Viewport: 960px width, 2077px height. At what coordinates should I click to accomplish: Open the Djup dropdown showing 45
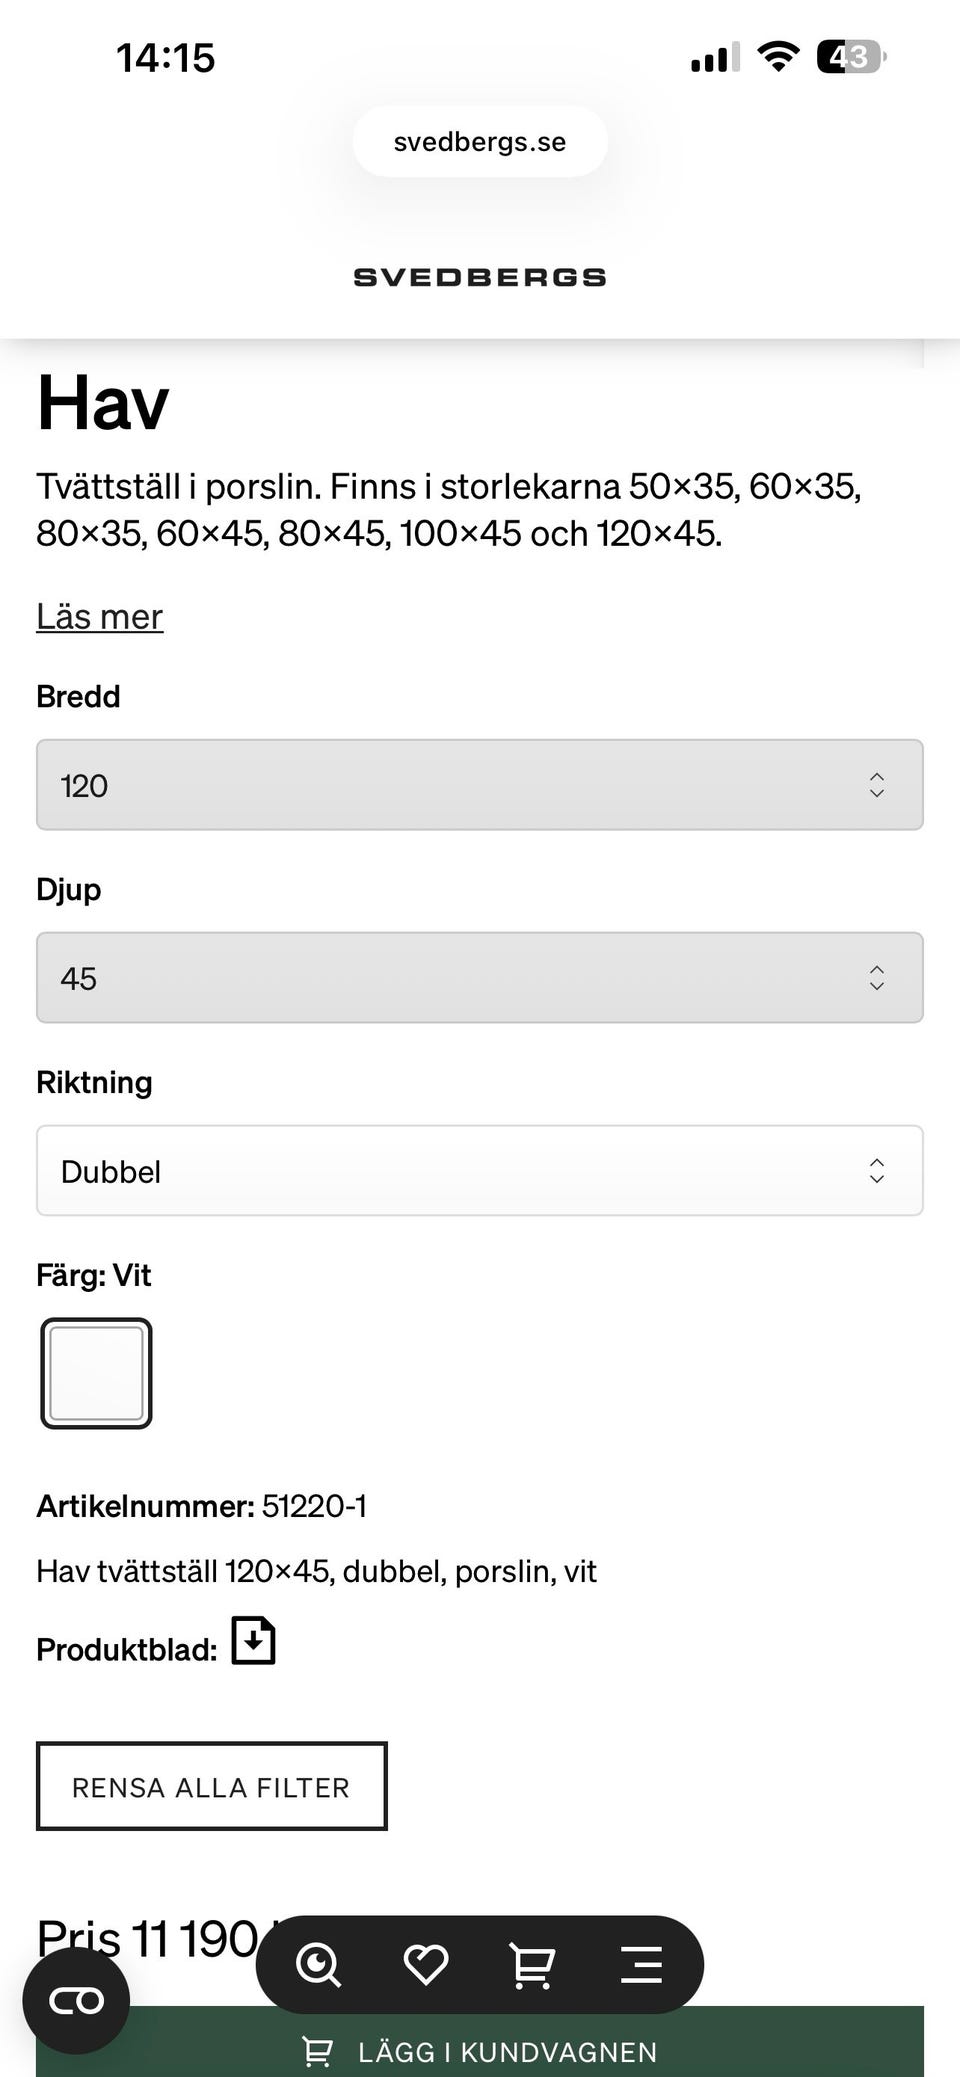(480, 978)
